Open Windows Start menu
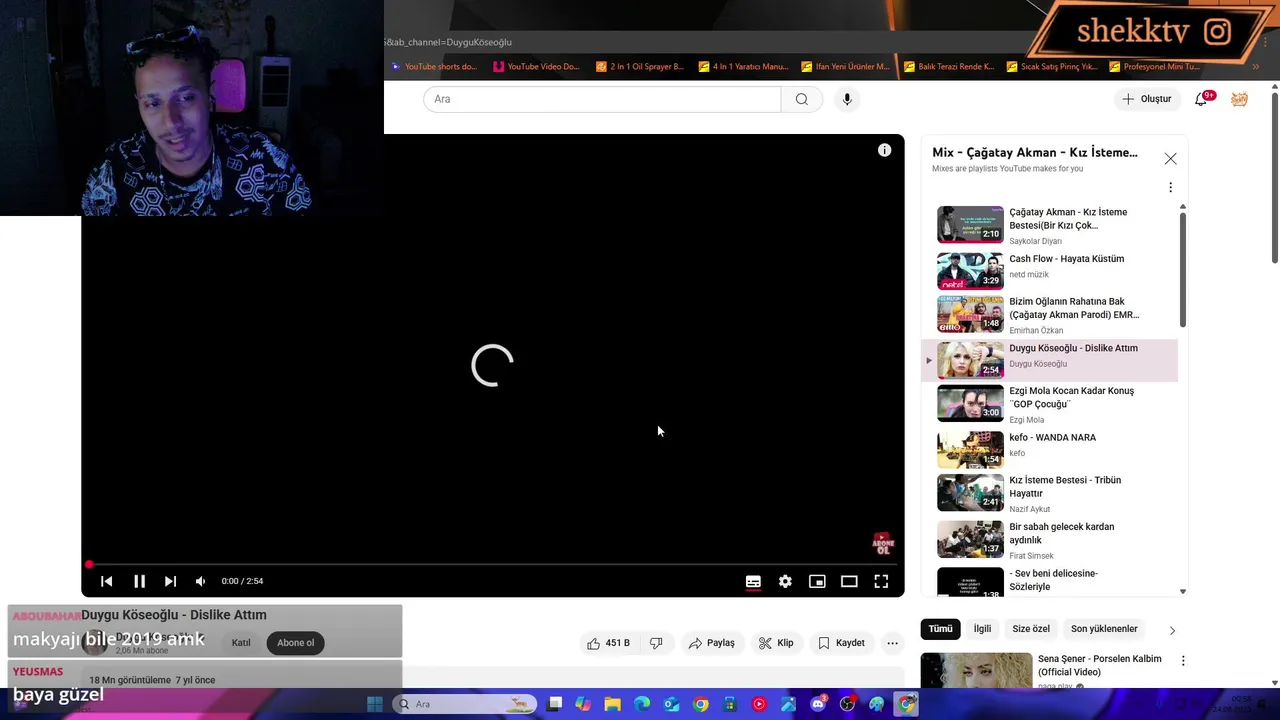This screenshot has height=720, width=1280. coord(375,704)
